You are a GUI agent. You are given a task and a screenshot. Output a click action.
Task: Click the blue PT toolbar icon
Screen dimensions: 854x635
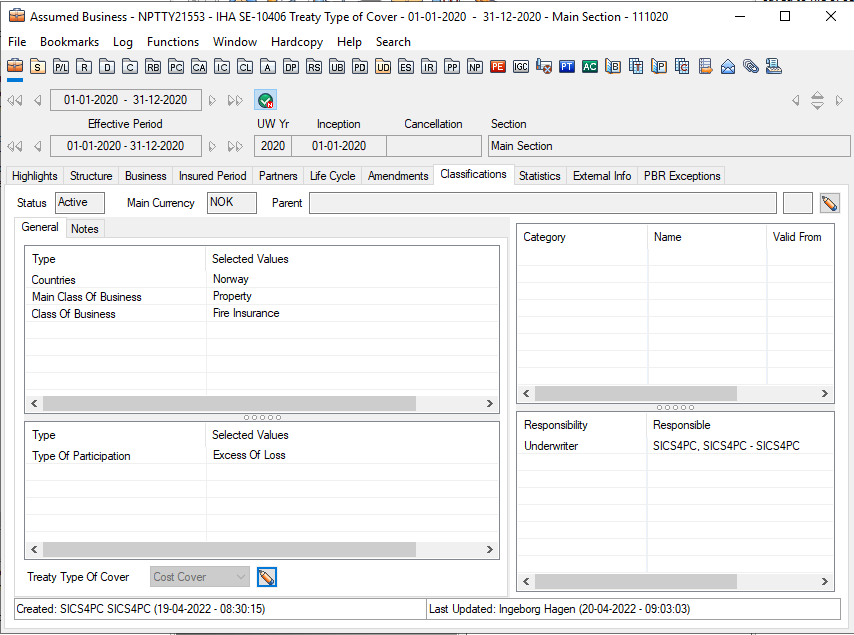pos(567,67)
